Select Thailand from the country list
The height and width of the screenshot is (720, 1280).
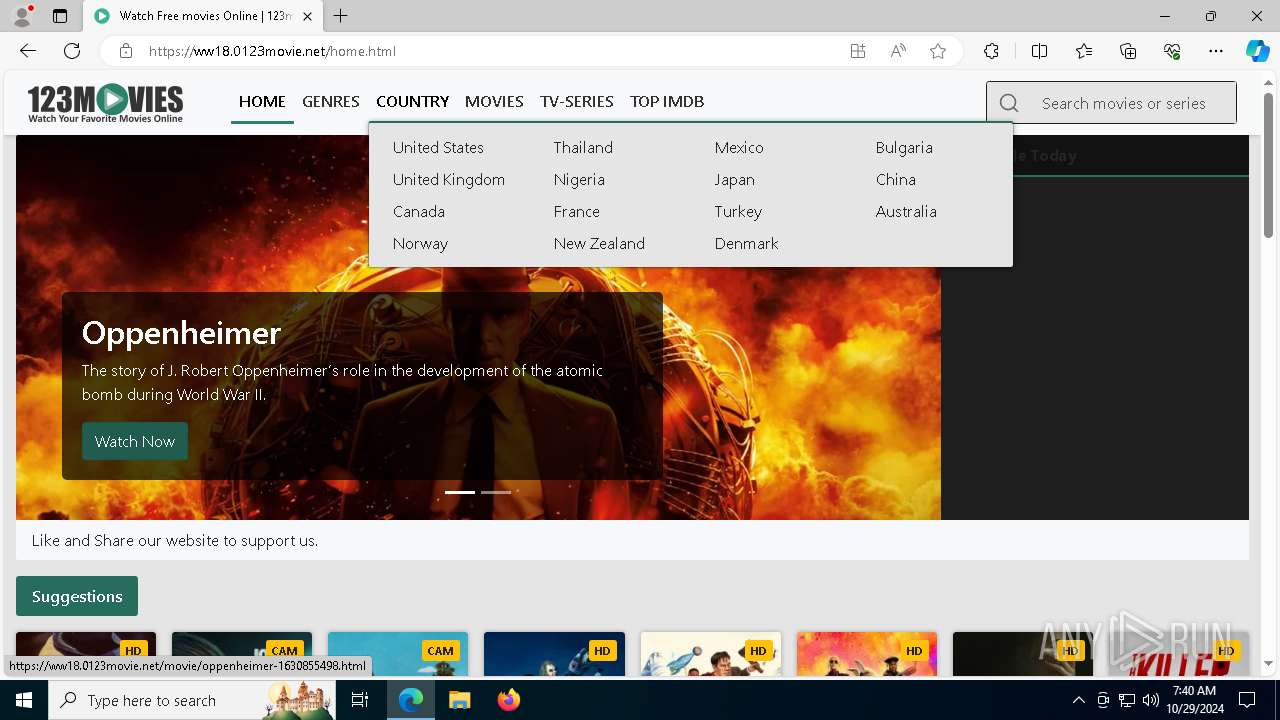click(583, 147)
